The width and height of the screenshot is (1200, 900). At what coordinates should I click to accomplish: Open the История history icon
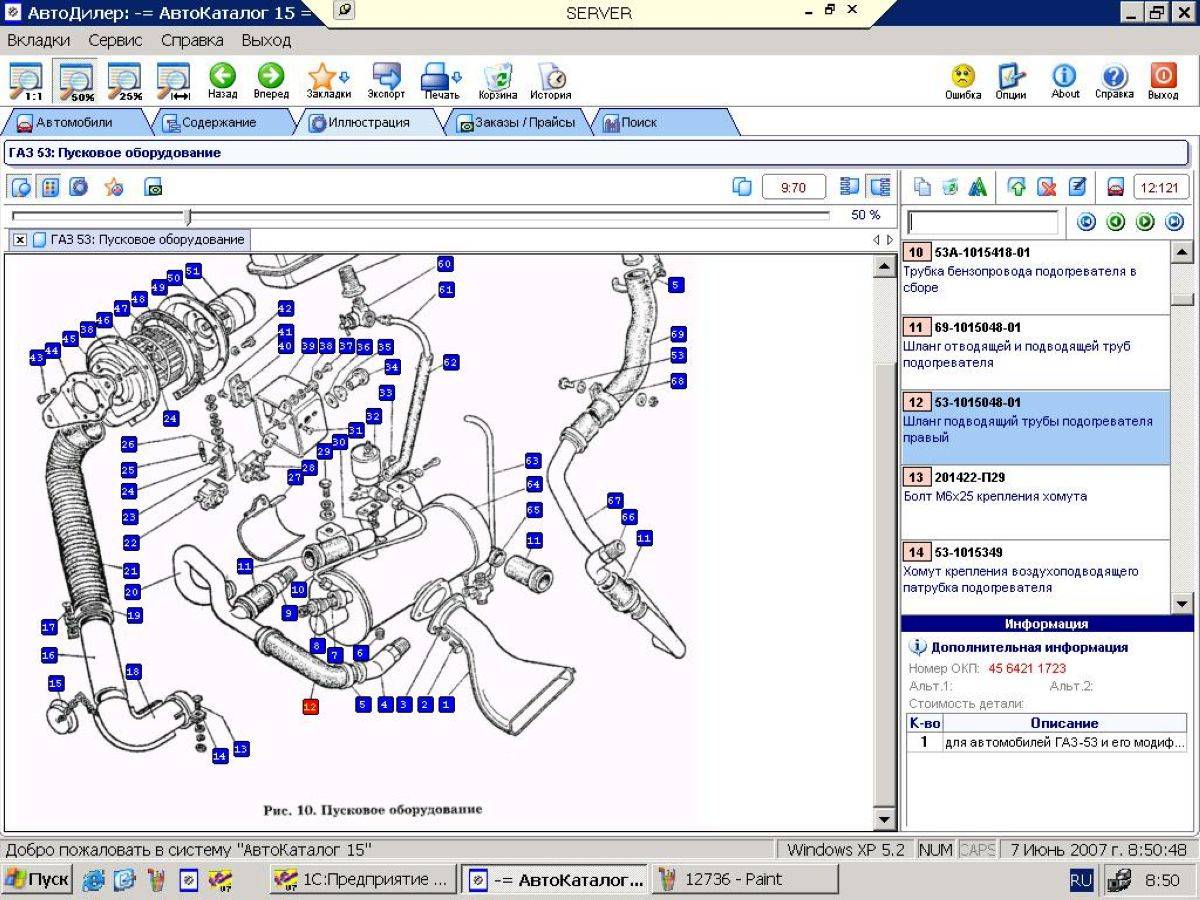click(x=550, y=81)
